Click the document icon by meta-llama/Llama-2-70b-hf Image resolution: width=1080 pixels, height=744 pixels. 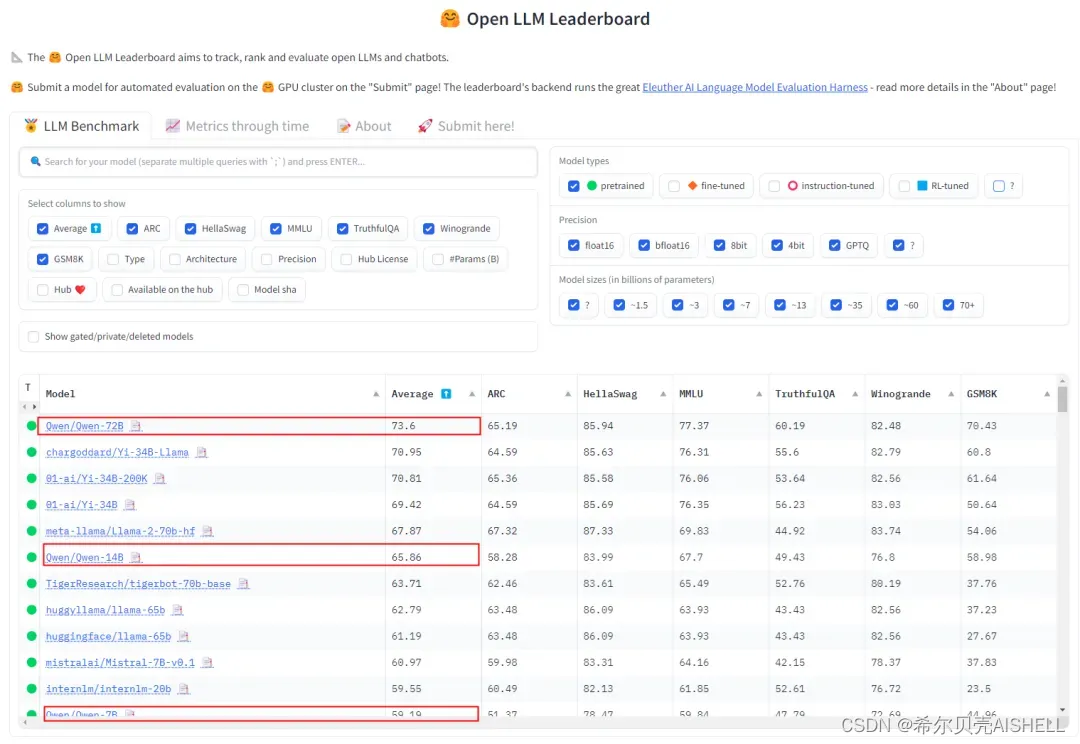(x=207, y=531)
